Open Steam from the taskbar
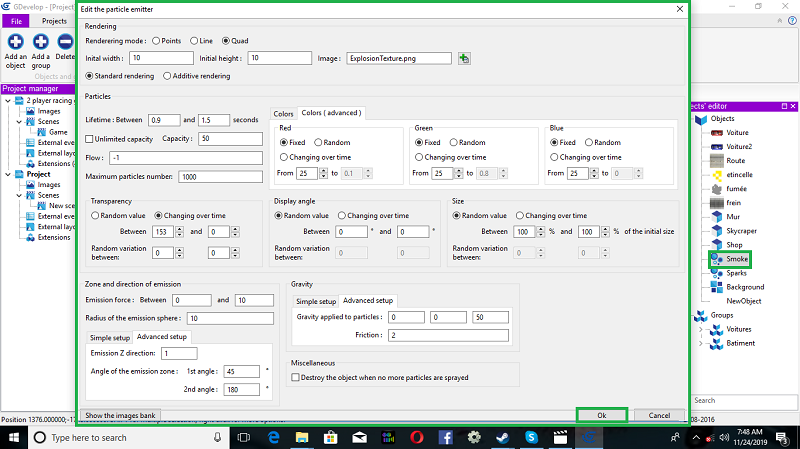 (x=503, y=437)
